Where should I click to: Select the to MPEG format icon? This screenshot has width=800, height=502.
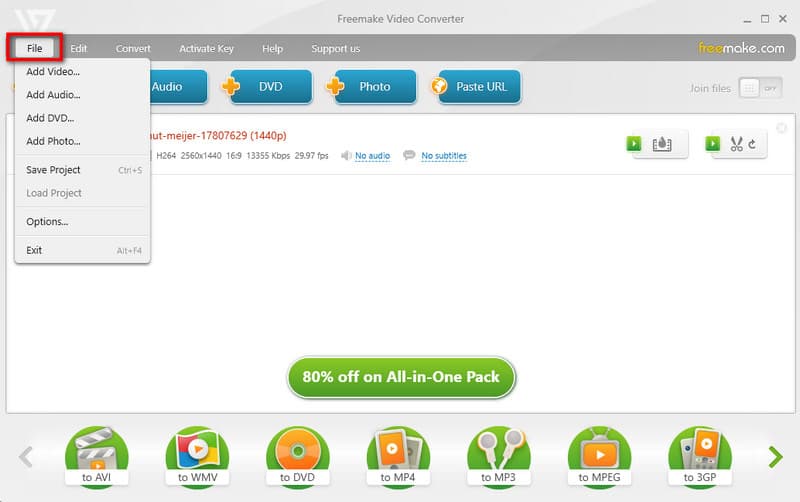click(599, 457)
